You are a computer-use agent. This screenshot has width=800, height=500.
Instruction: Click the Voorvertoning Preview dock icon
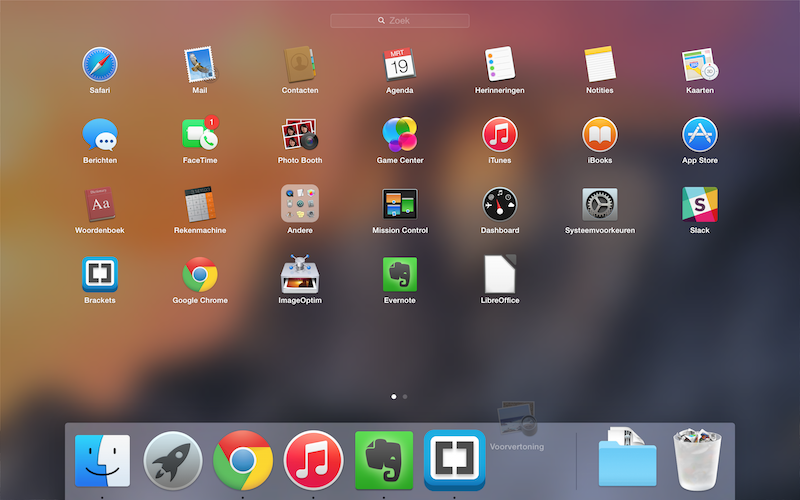tap(517, 419)
